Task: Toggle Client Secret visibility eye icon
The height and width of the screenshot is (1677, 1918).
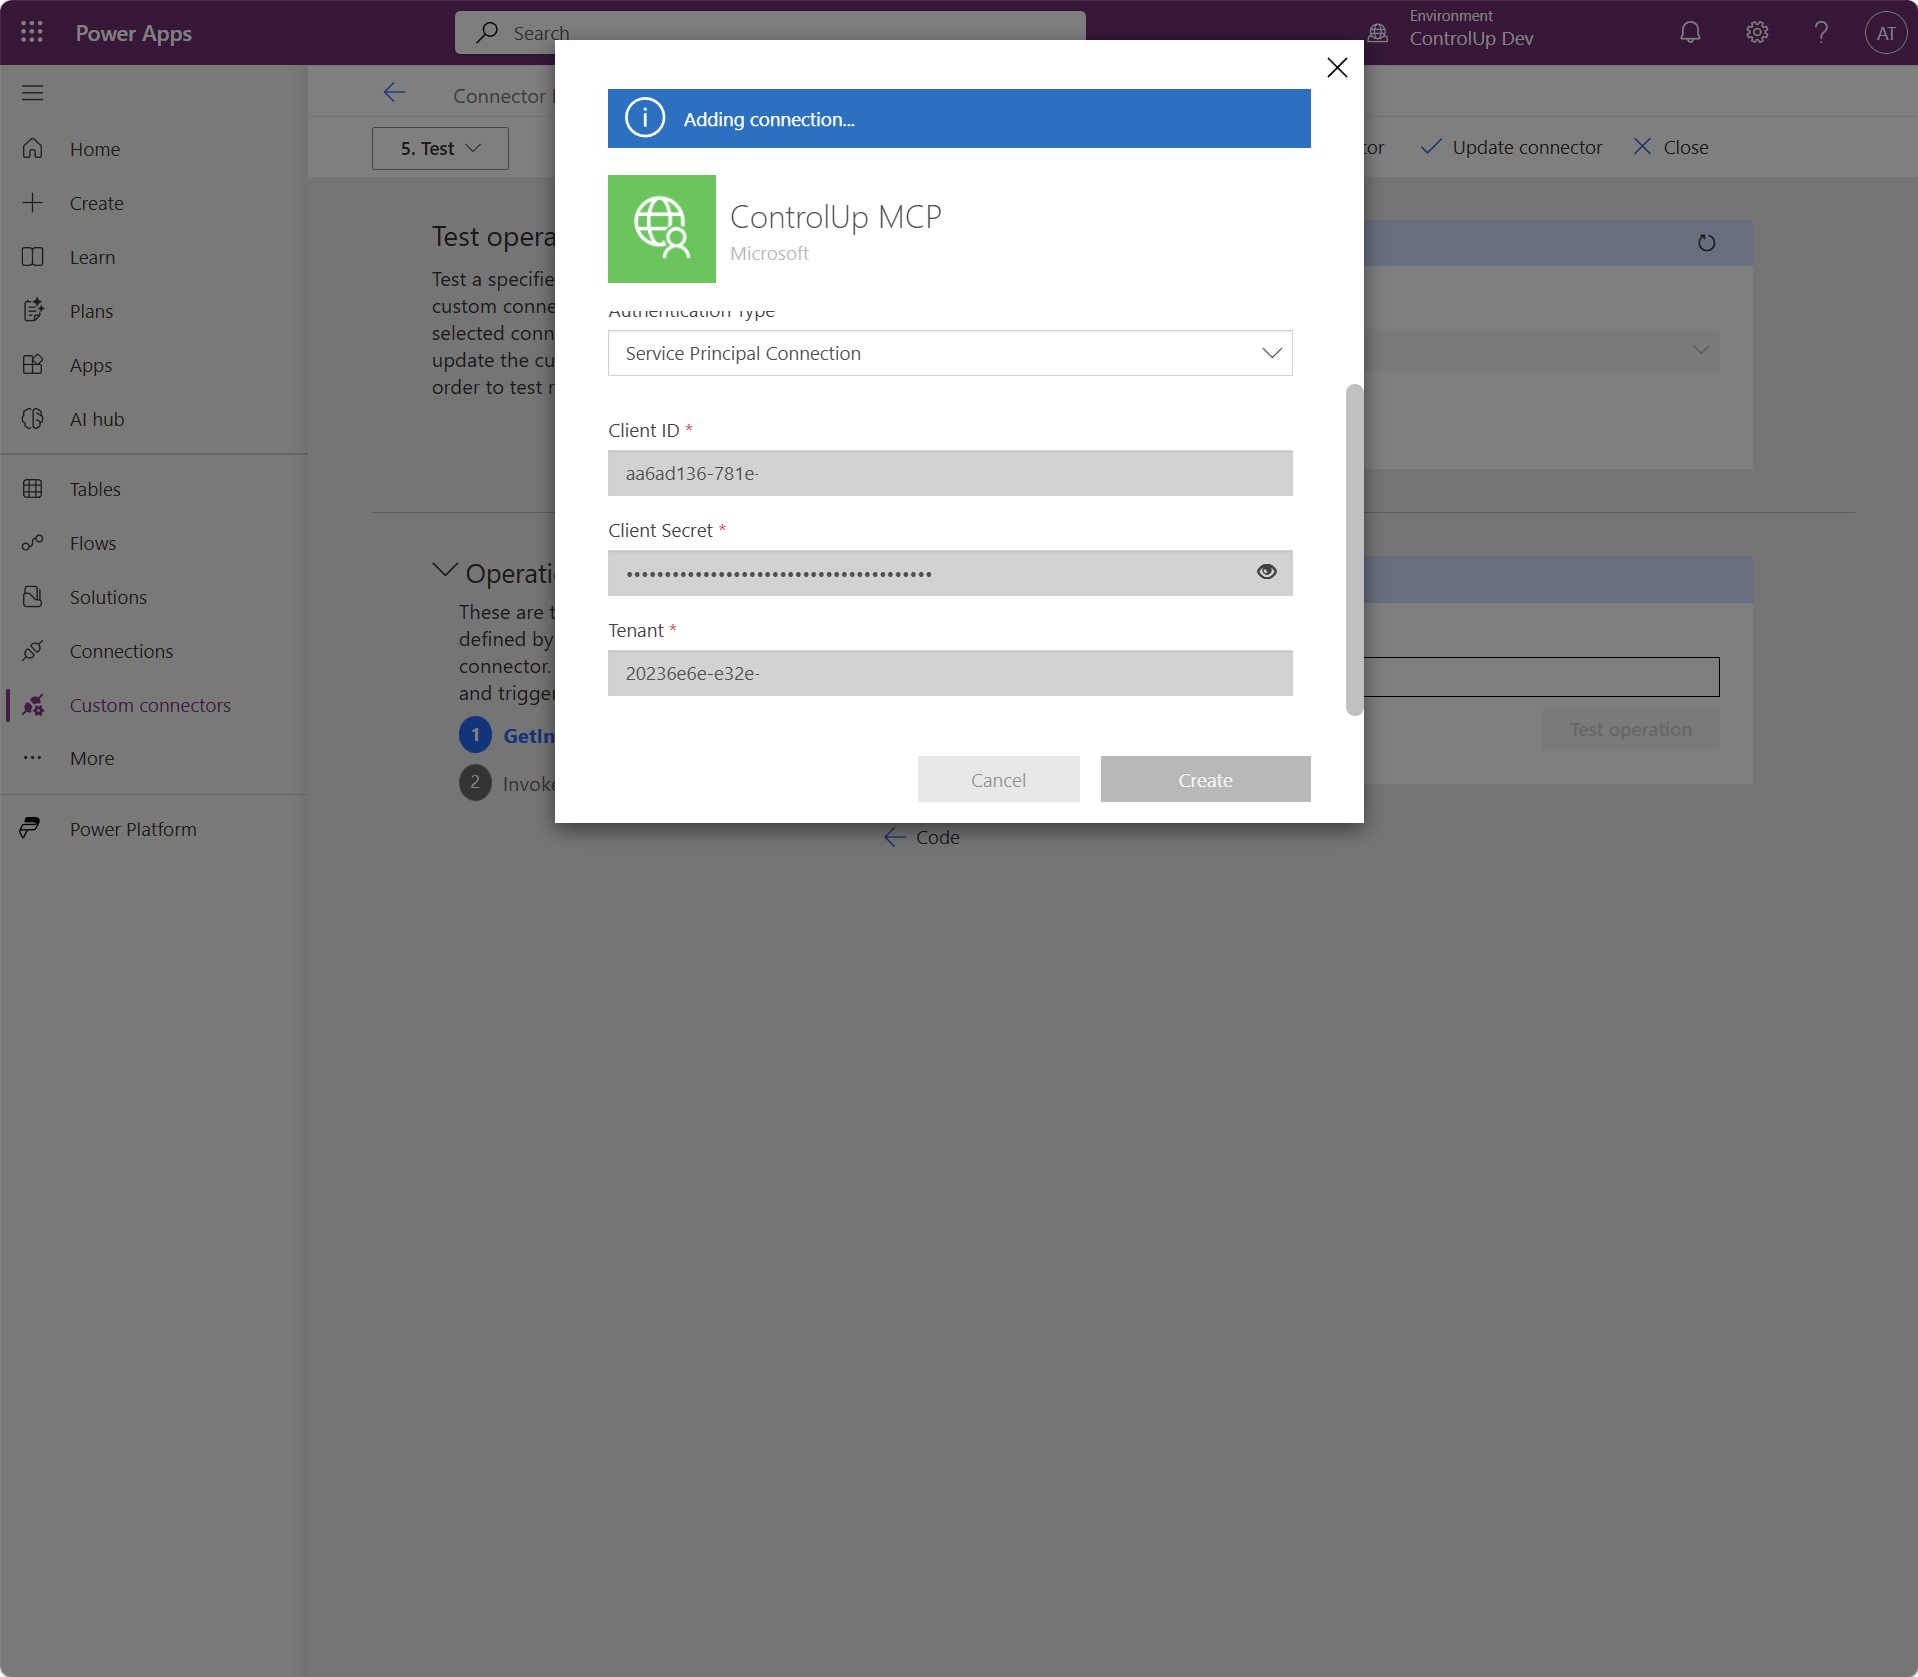Action: pos(1267,572)
